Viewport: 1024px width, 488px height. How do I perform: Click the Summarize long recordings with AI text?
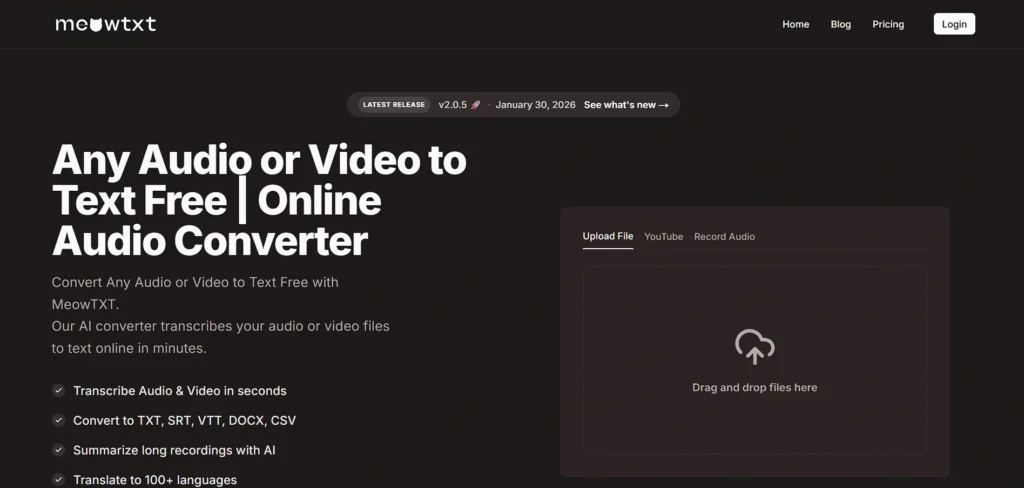(x=174, y=450)
